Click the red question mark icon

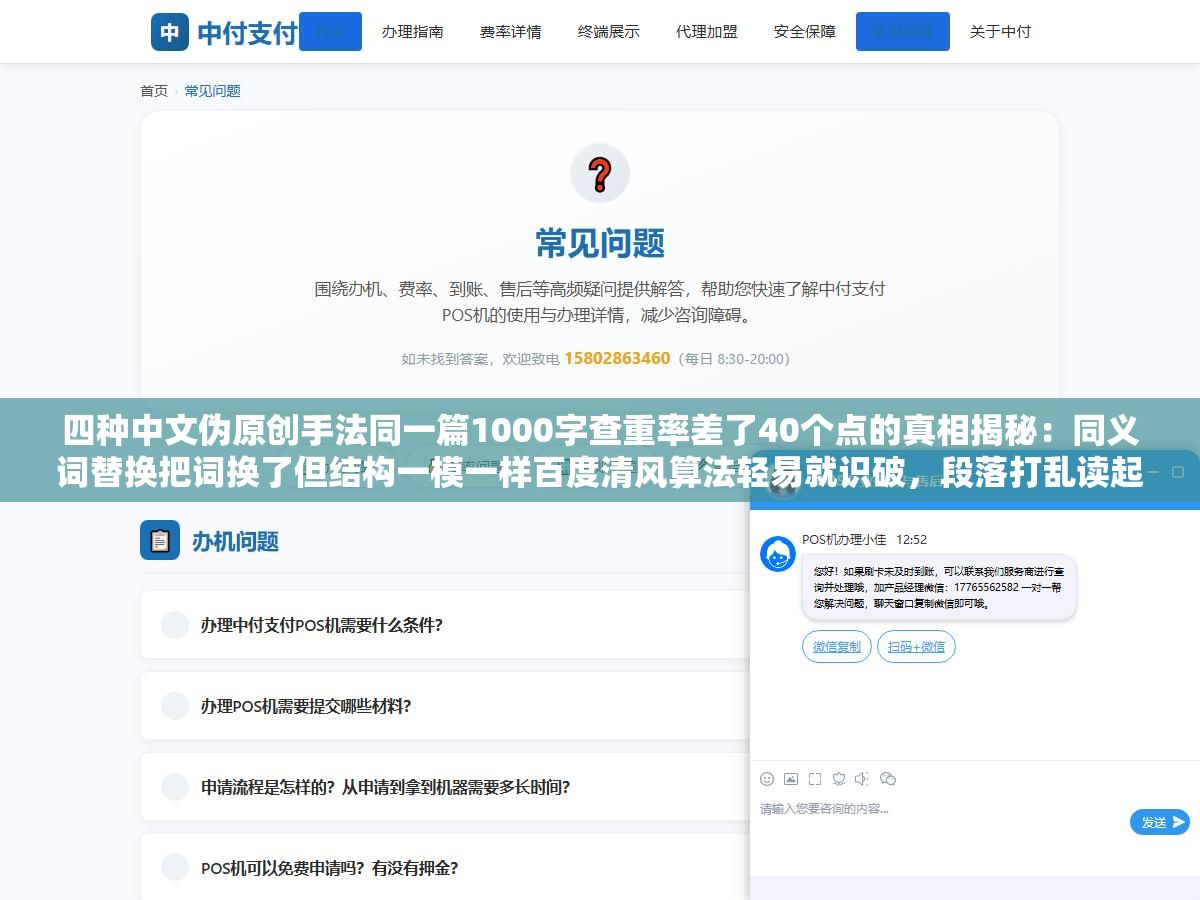click(600, 173)
